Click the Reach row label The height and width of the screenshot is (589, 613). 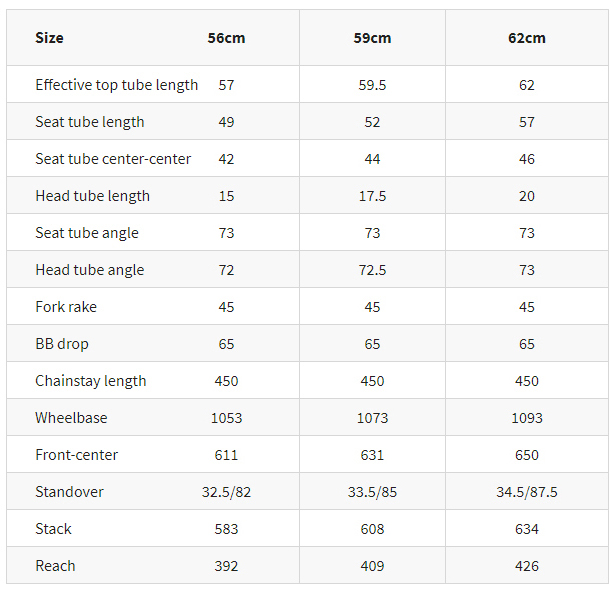pyautogui.click(x=55, y=566)
